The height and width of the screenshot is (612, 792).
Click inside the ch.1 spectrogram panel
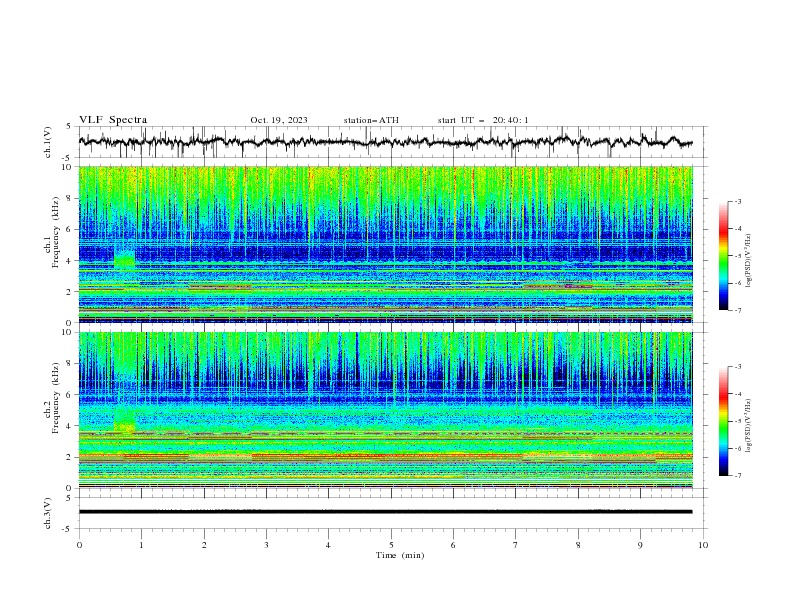click(385, 244)
